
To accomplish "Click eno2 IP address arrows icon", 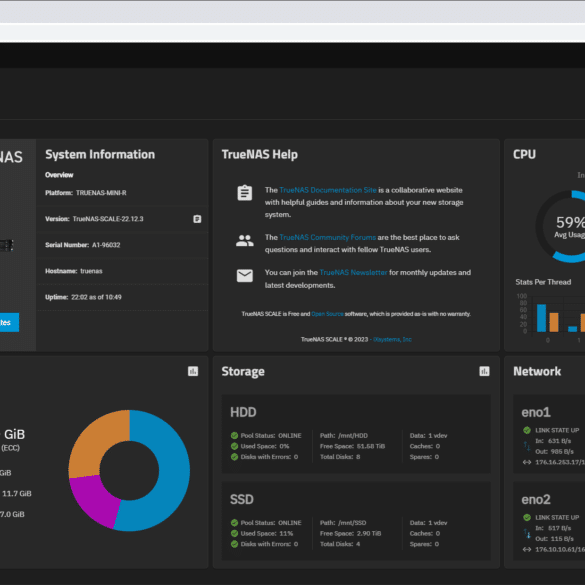I will (527, 550).
